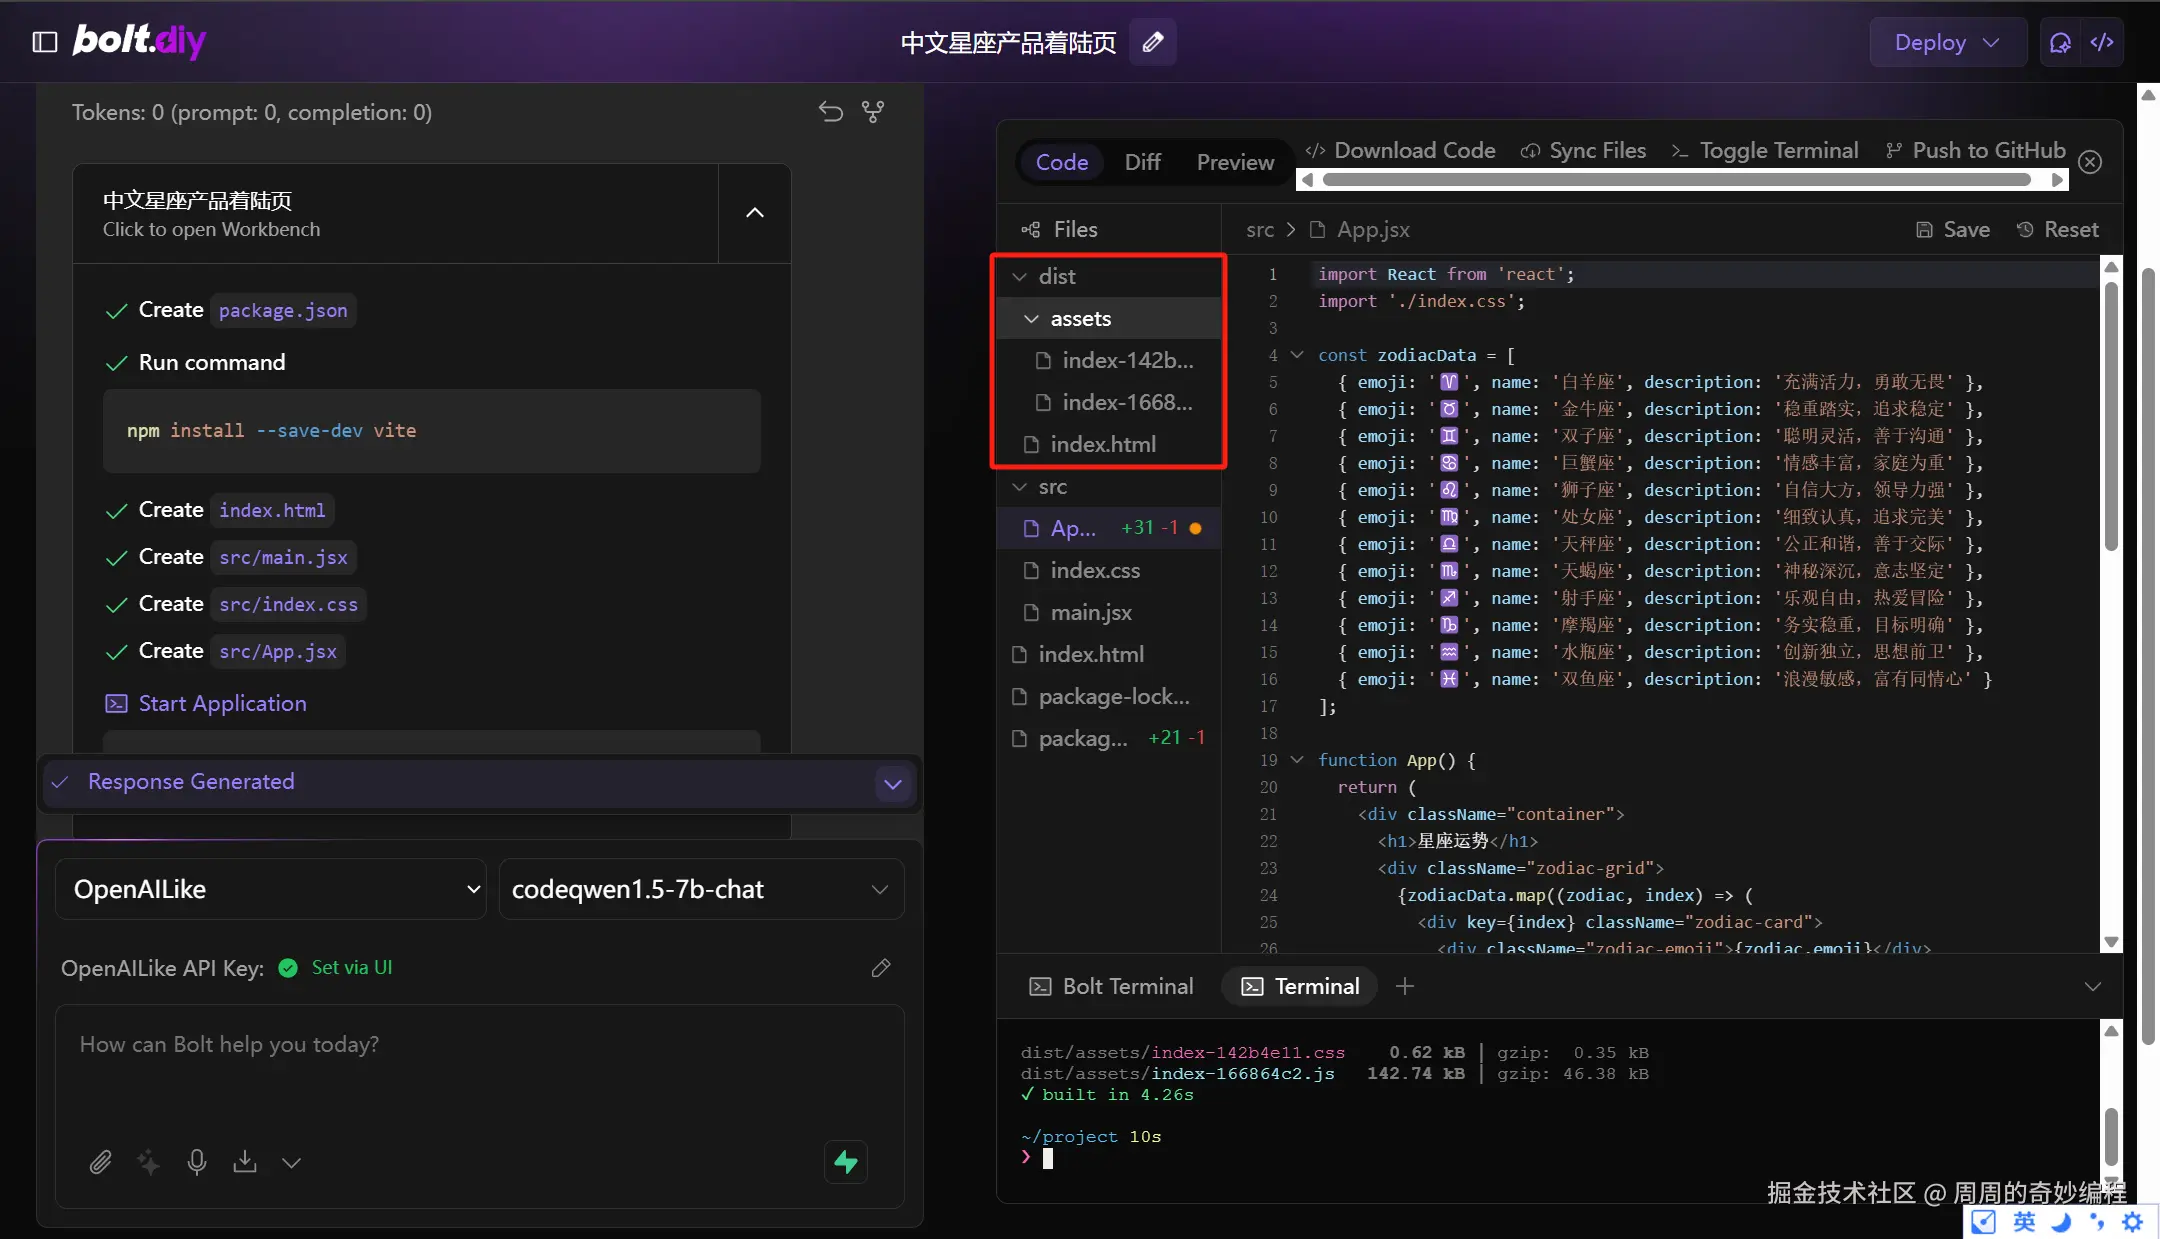
Task: Toggle the sidebar panel icon
Action: click(45, 42)
